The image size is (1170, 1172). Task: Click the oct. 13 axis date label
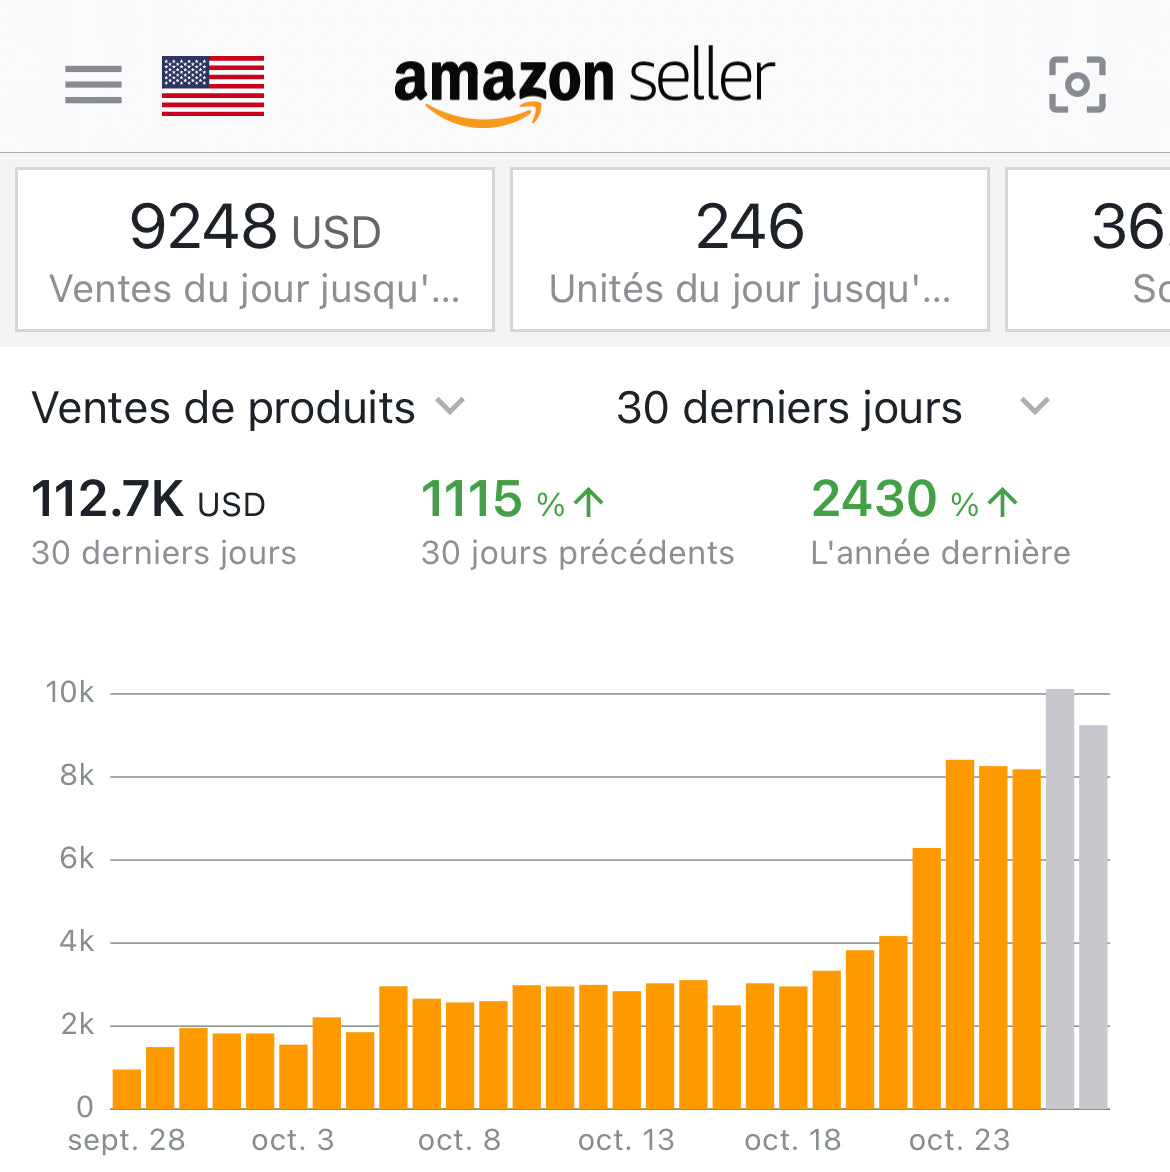click(626, 1140)
